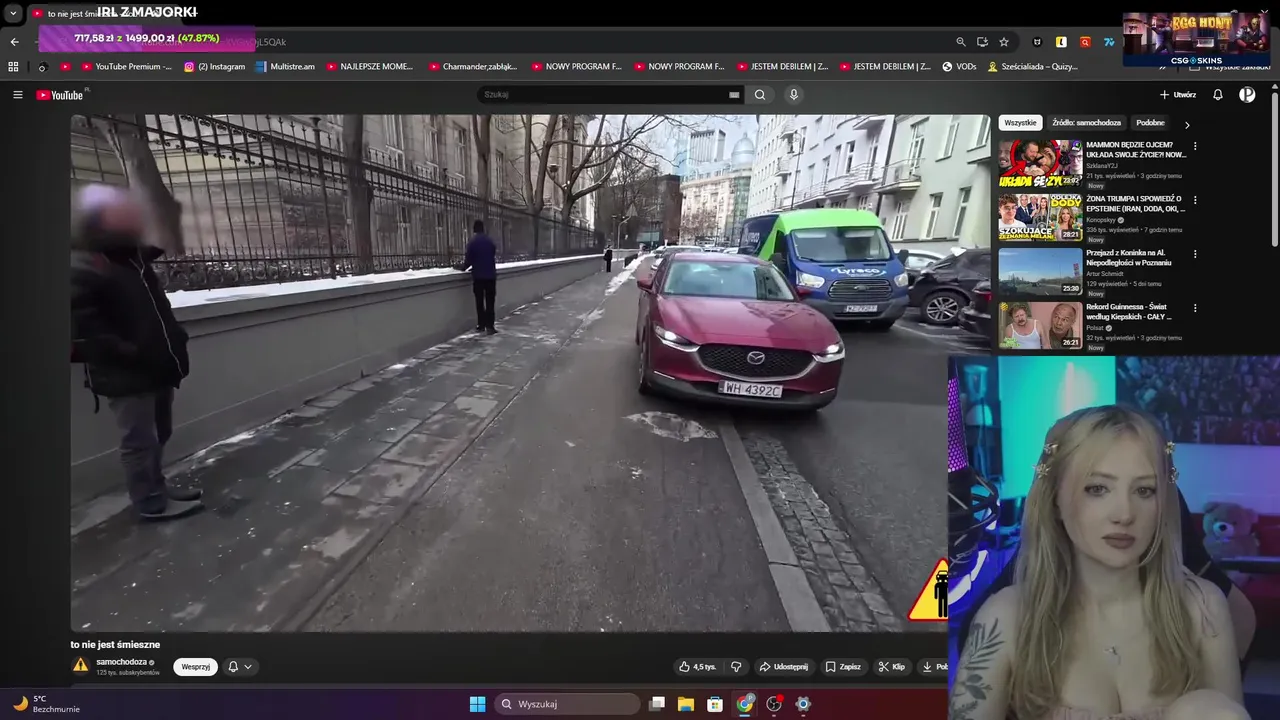
Task: Open the YouTube Premium bookmark
Action: tap(125, 67)
